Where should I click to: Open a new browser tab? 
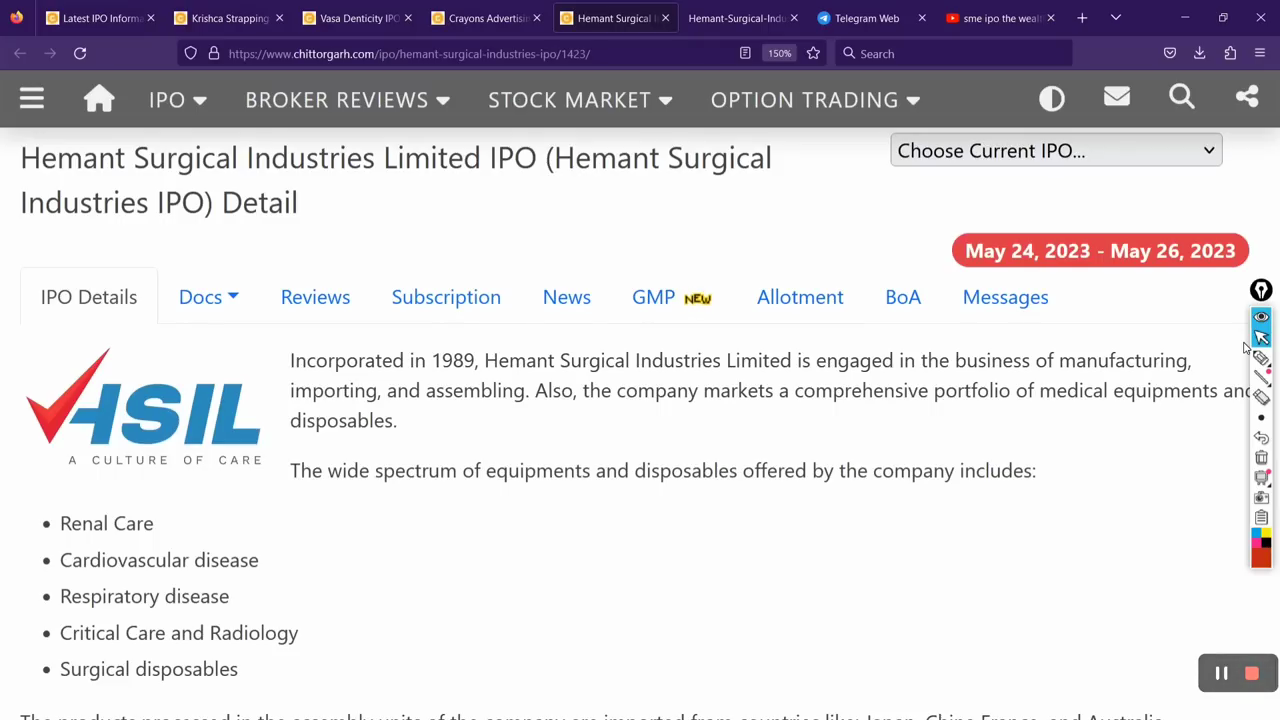1082,18
